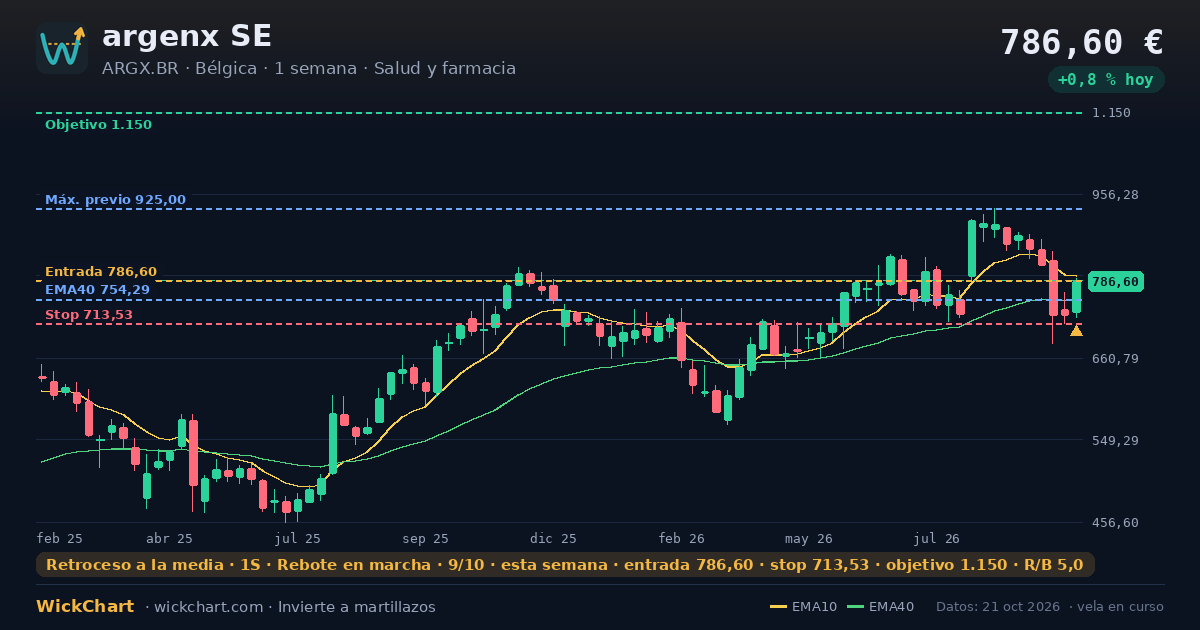Select the "+0,8 % hoy" change badge

coord(1106,80)
